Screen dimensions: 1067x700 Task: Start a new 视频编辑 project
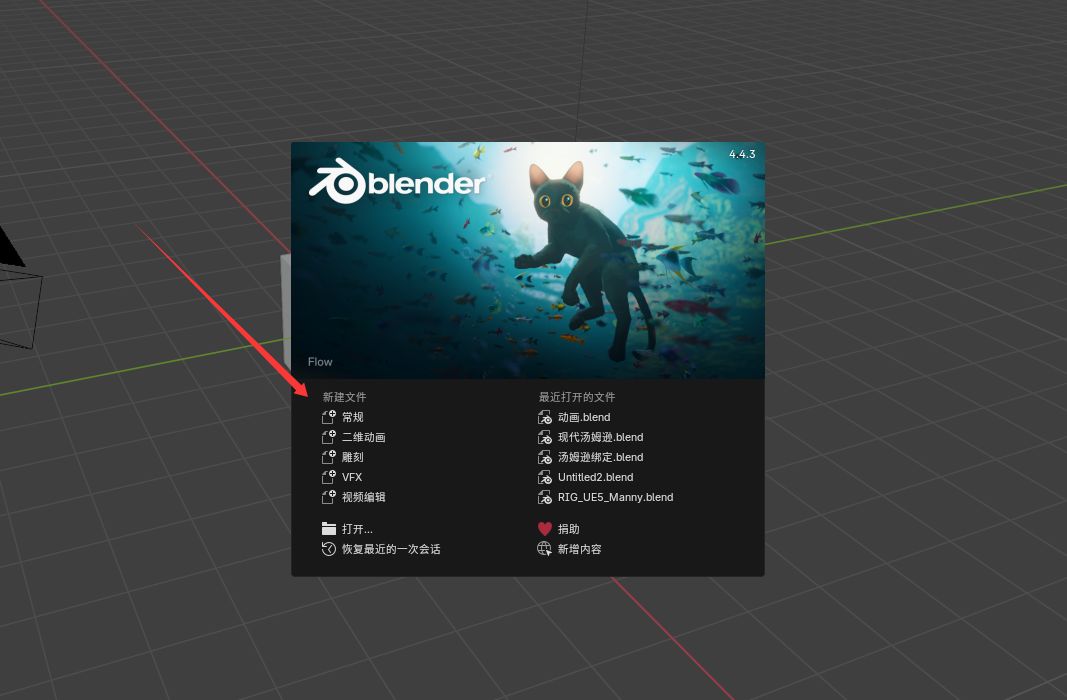[x=363, y=497]
